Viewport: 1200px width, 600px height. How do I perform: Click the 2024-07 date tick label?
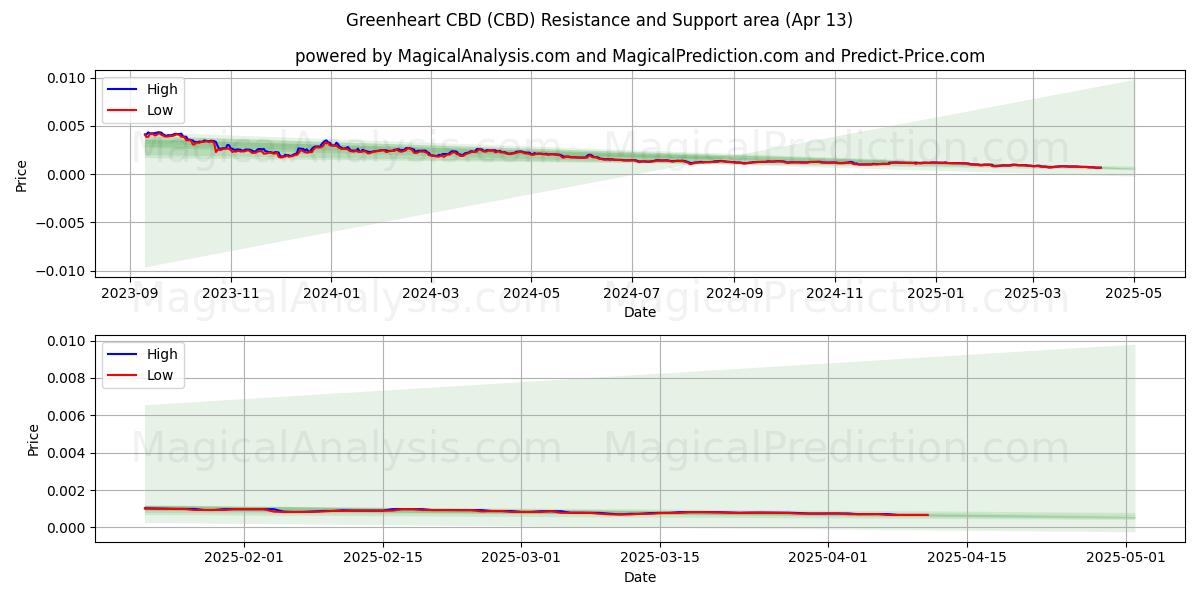click(632, 293)
